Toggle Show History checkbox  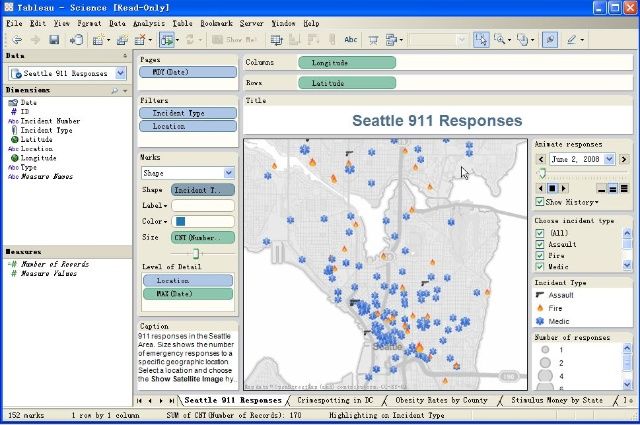(x=540, y=202)
